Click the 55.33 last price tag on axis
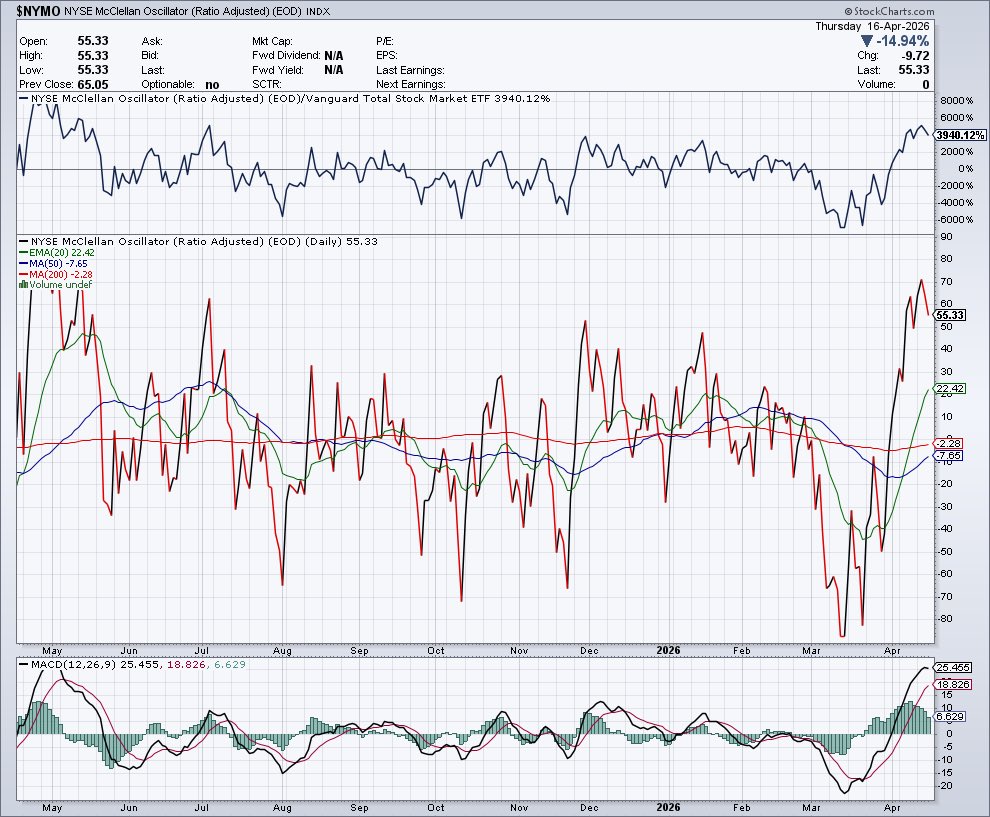Viewport: 990px width, 817px height. point(950,315)
